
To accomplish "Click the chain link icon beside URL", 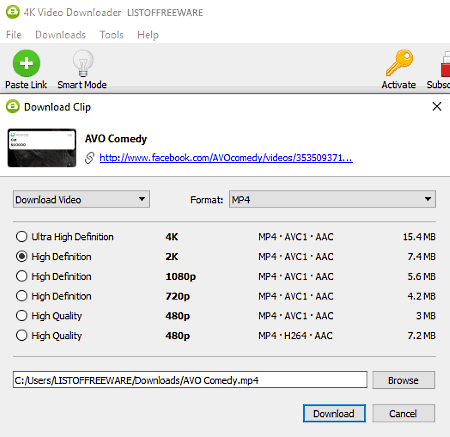I will click(89, 158).
